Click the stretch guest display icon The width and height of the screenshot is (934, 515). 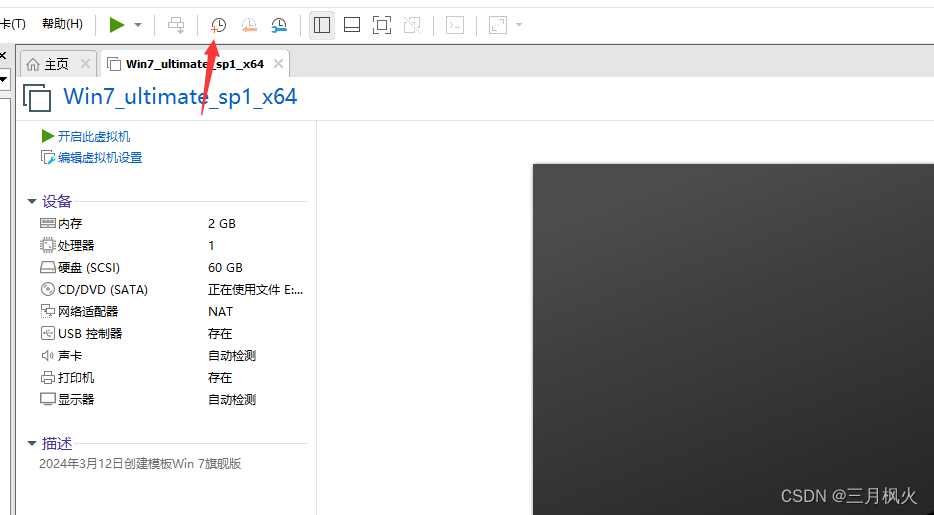pos(497,25)
